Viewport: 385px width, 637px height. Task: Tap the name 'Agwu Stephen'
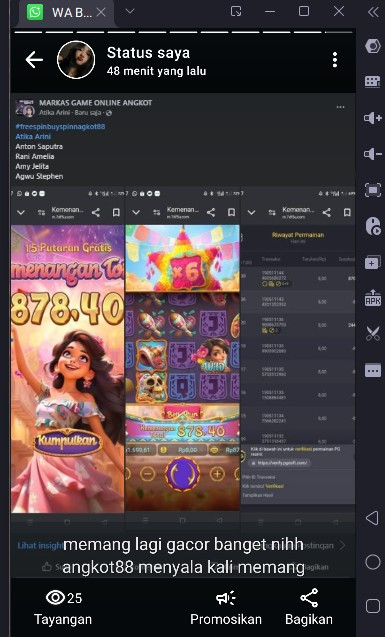pyautogui.click(x=39, y=176)
